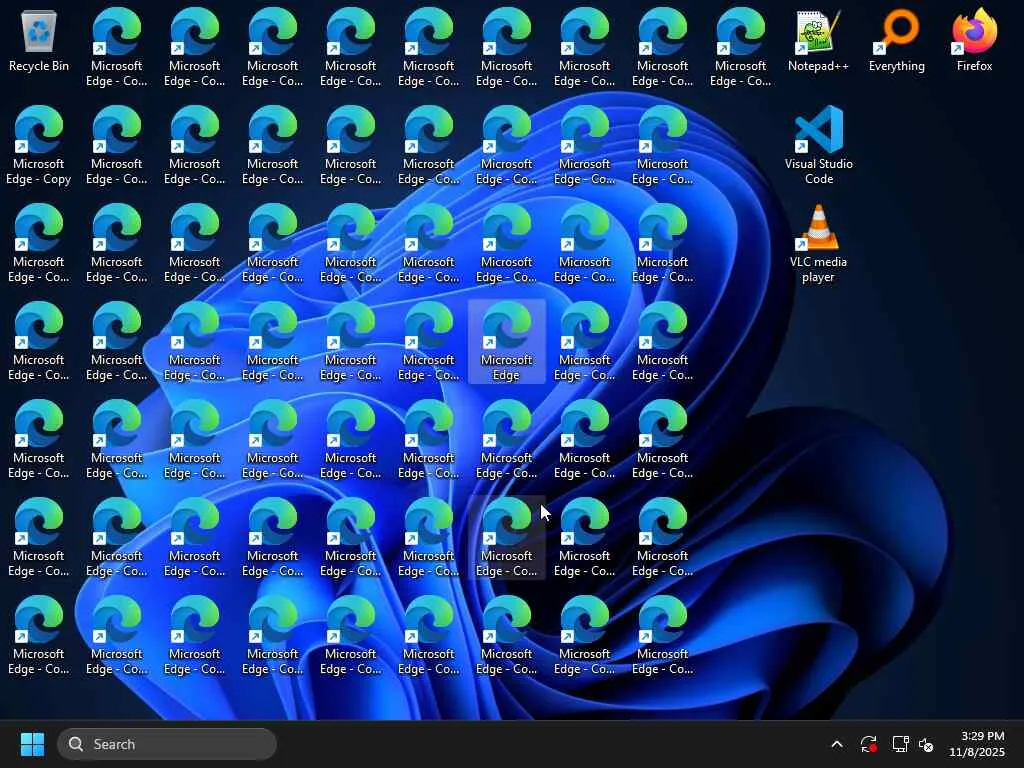Show hidden system tray icons
1024x768 pixels.
837,744
